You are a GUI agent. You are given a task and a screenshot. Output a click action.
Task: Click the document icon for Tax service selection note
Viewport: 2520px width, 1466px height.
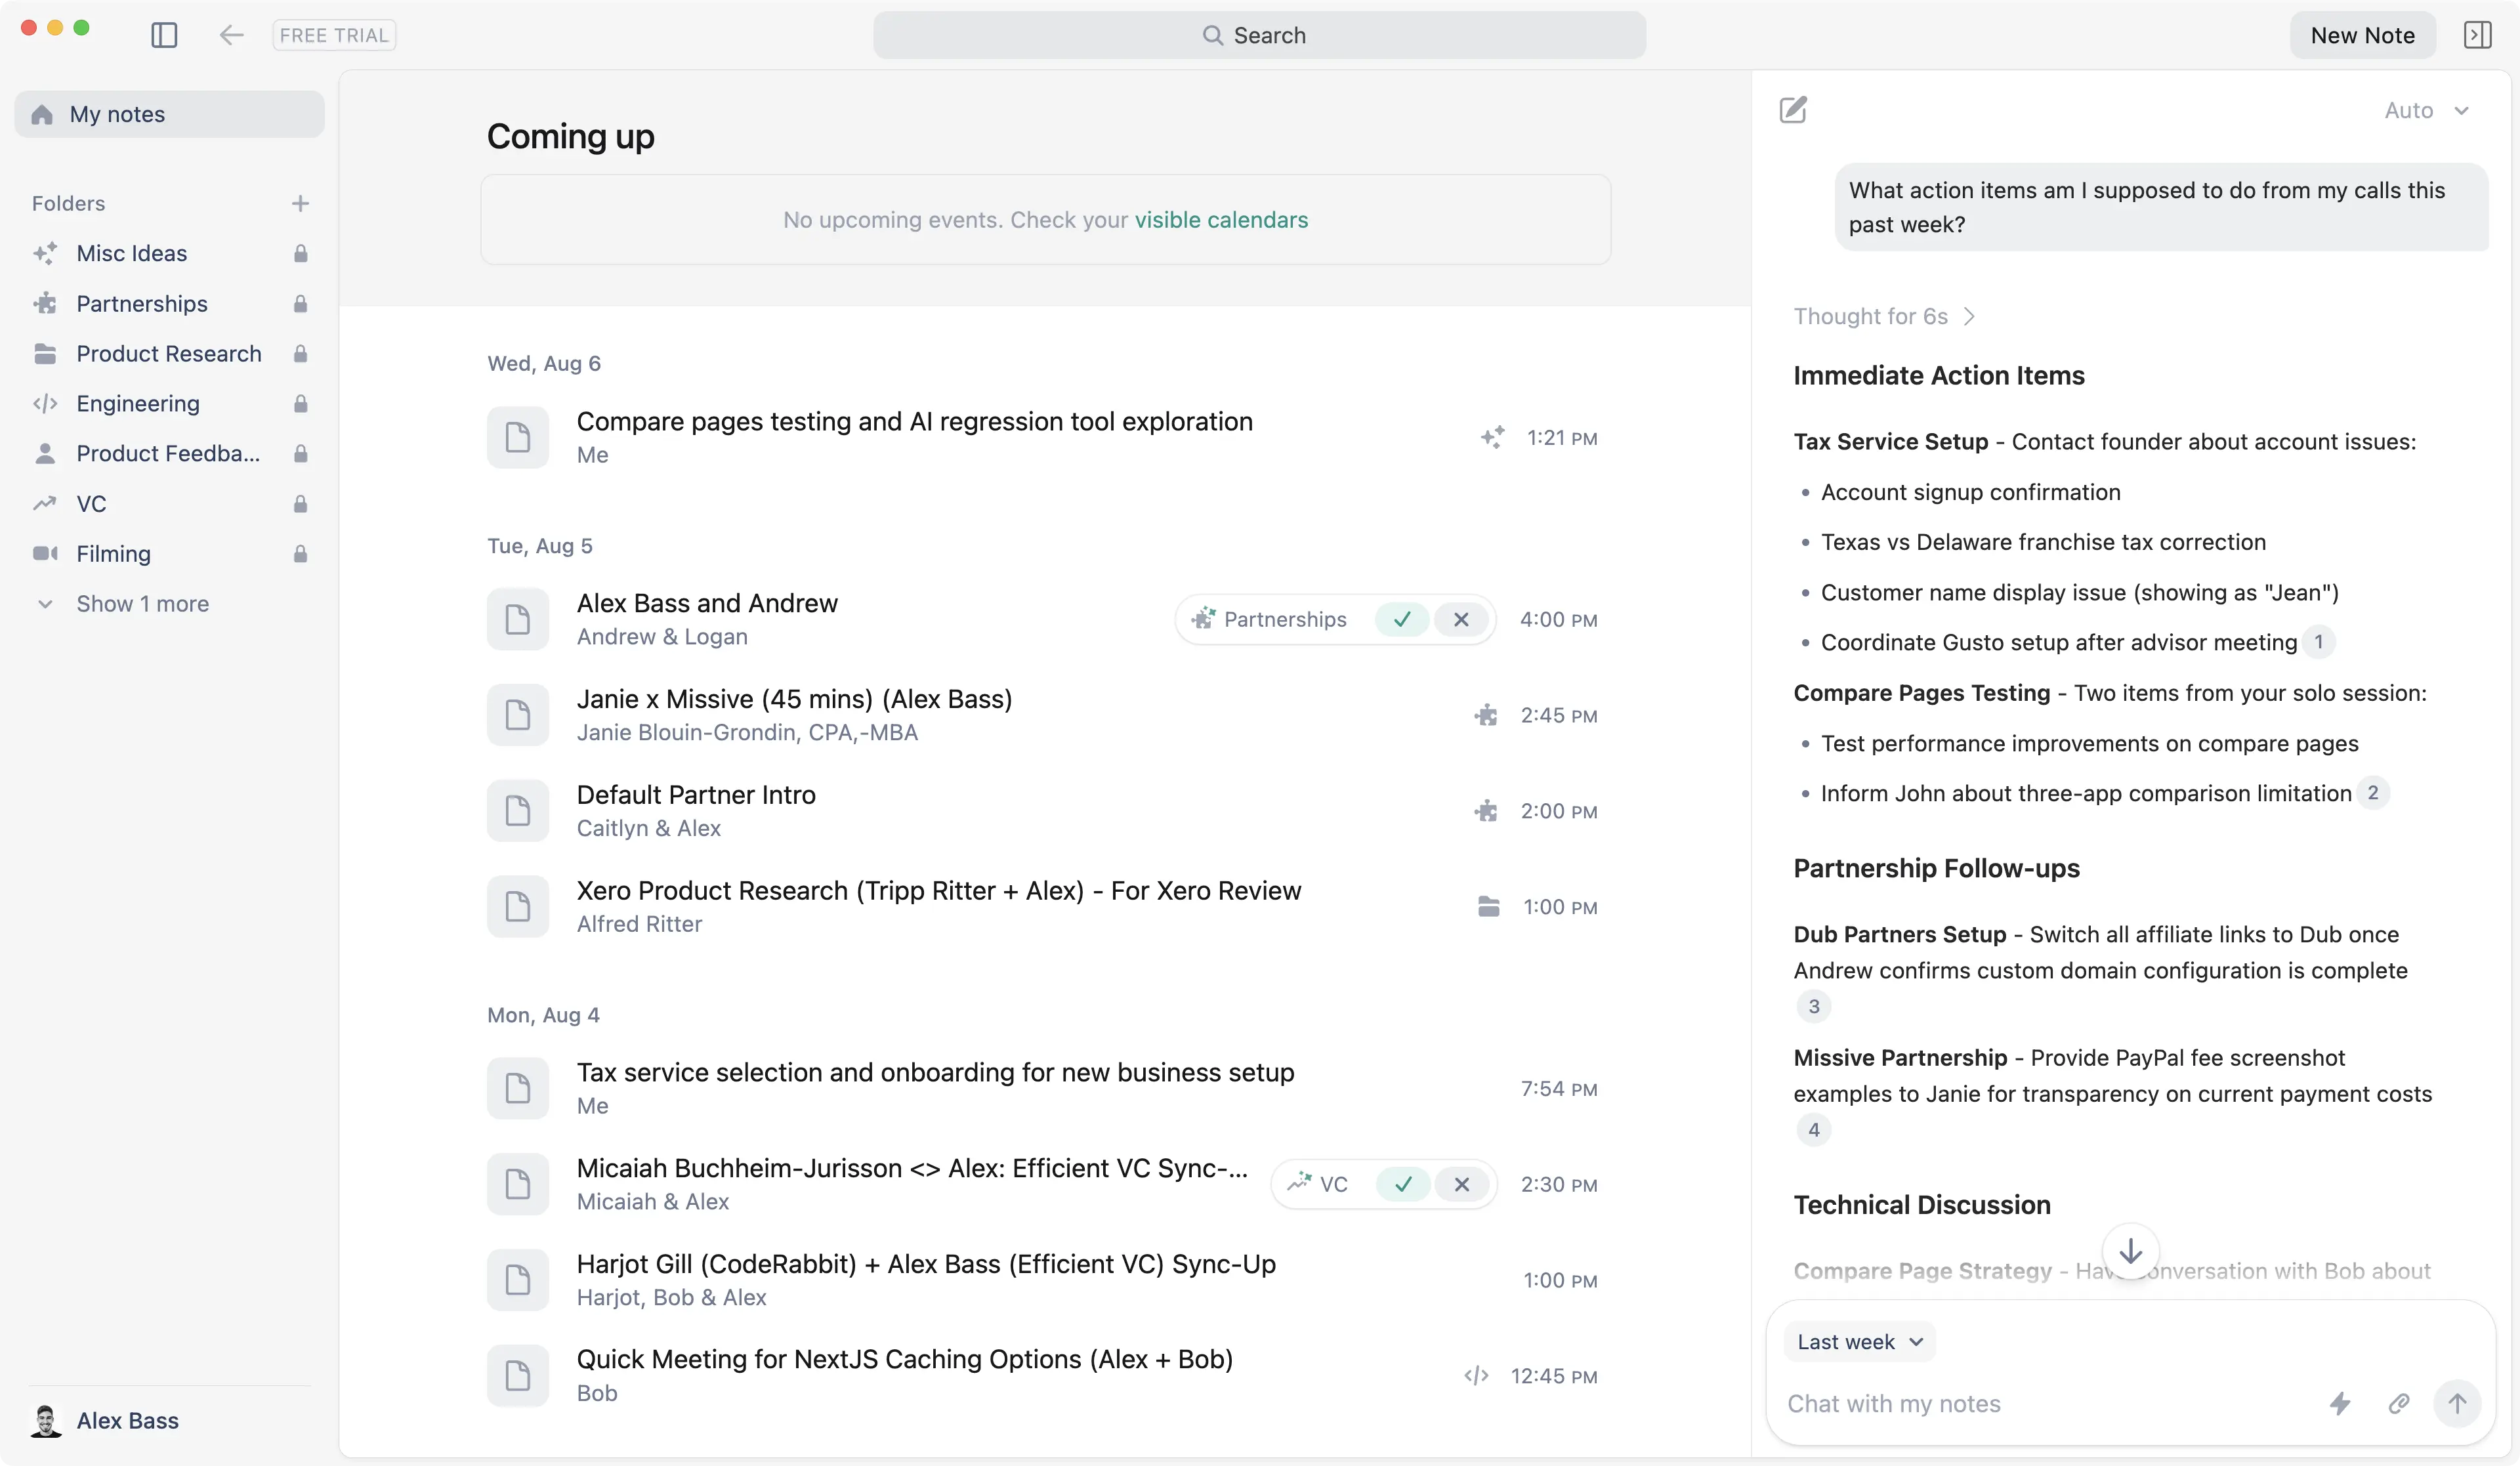tap(518, 1088)
